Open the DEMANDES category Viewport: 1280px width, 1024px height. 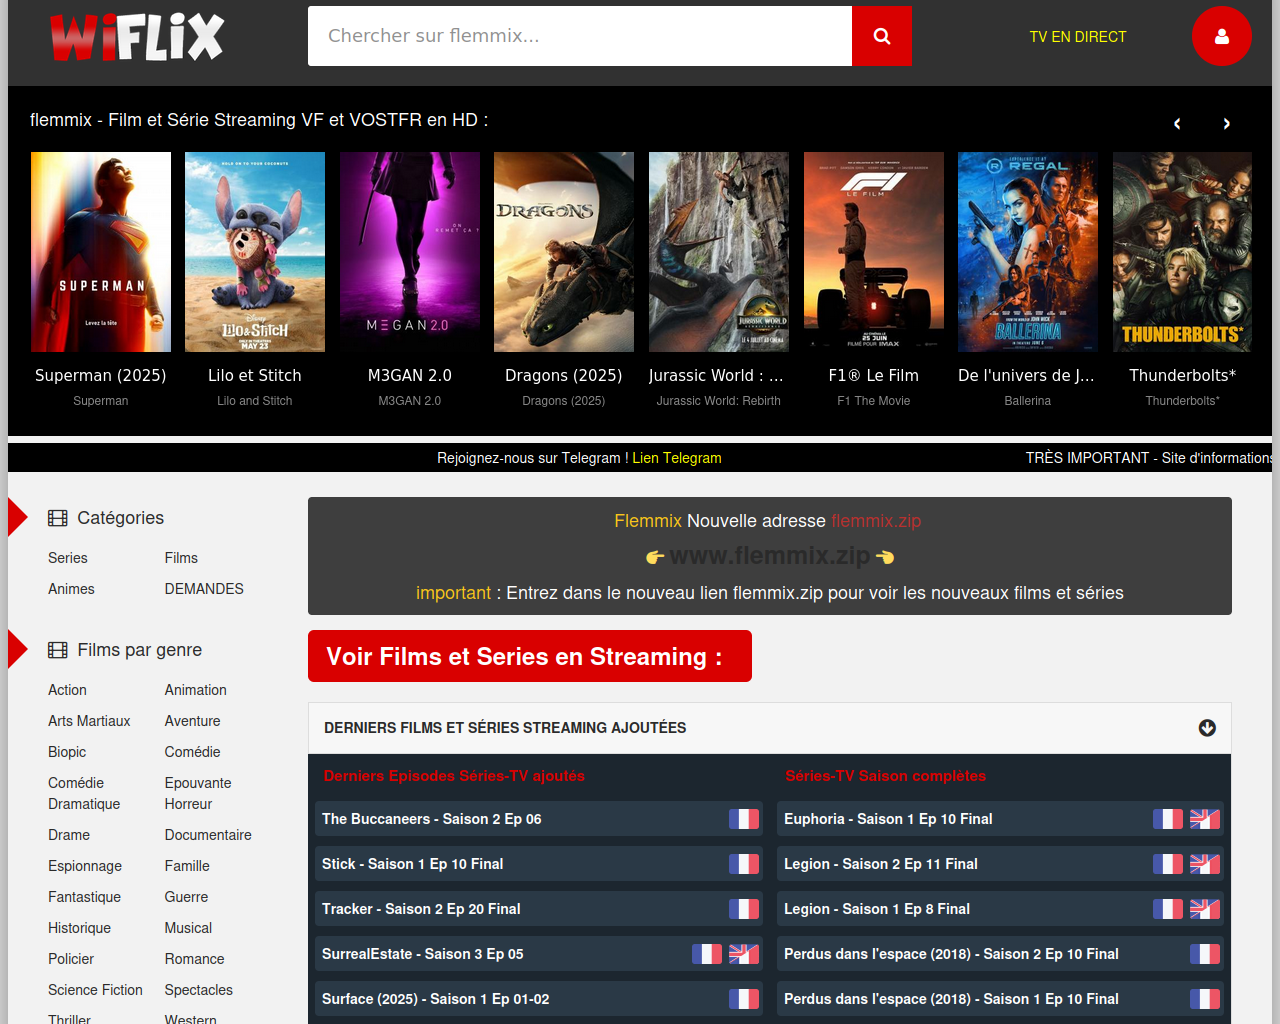coord(204,589)
